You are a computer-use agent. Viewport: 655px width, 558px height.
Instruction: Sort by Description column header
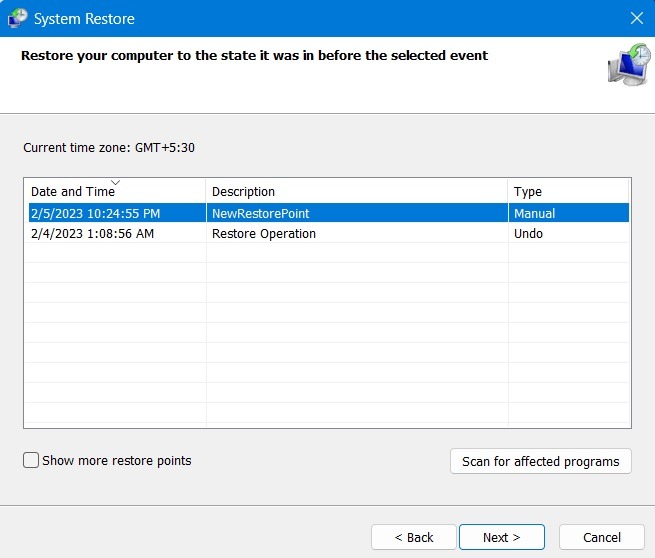[x=357, y=191]
